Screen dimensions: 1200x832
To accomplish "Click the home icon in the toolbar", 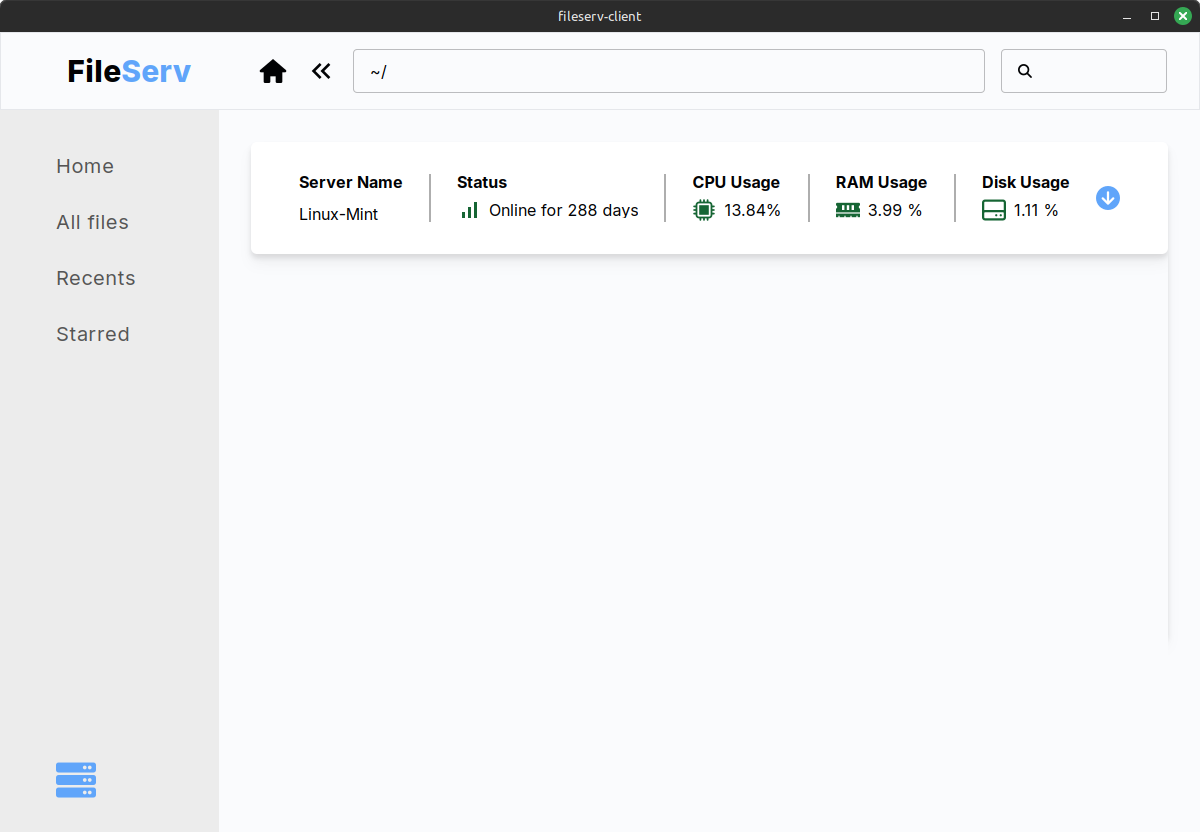I will point(272,70).
